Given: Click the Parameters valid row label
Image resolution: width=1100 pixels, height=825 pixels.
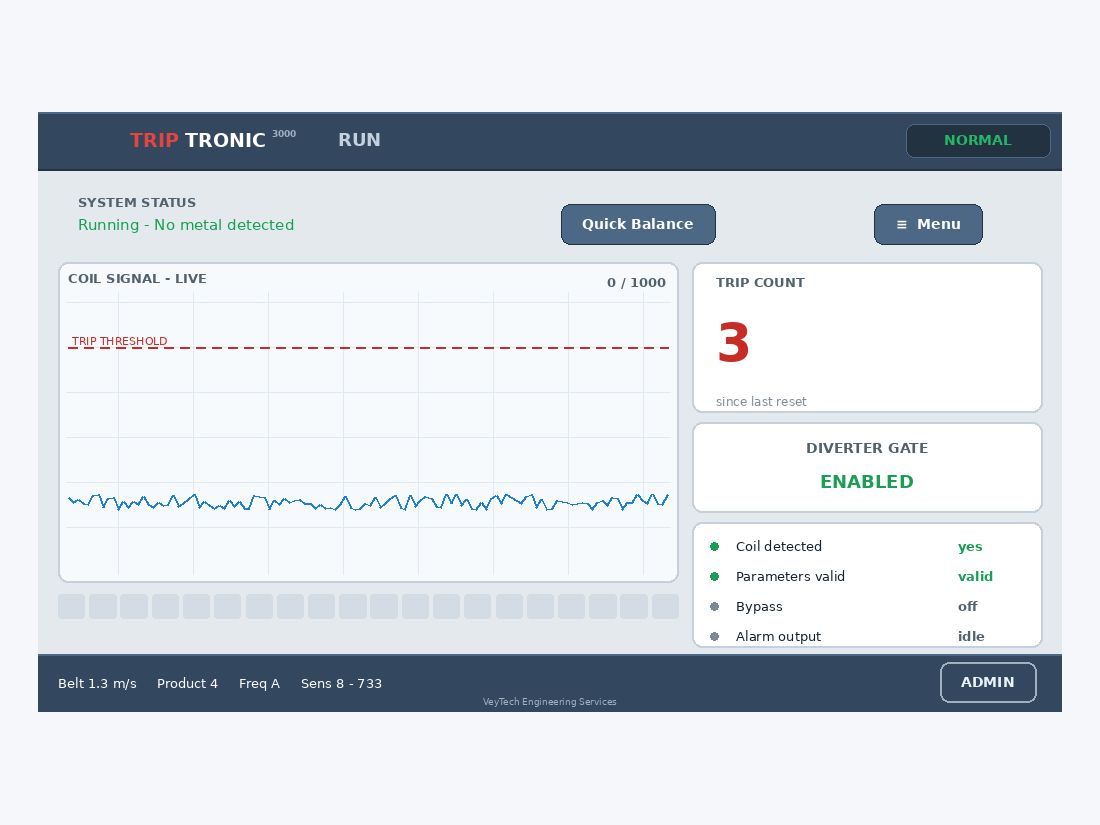Looking at the screenshot, I should coord(790,577).
